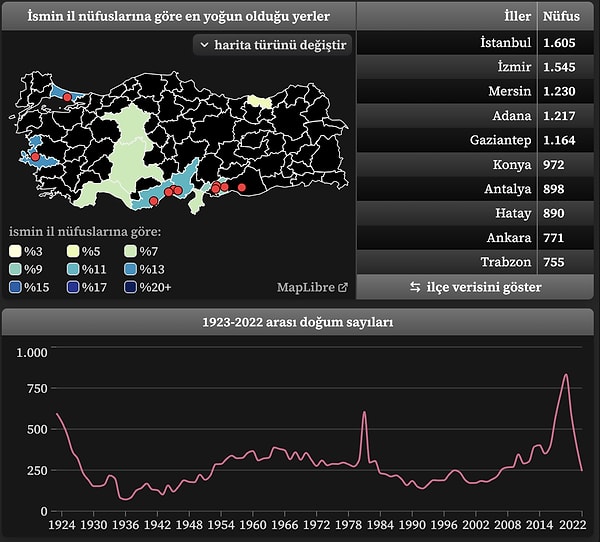The image size is (600, 542).
Task: Click the %9 legend color swatch
Action: point(15,269)
